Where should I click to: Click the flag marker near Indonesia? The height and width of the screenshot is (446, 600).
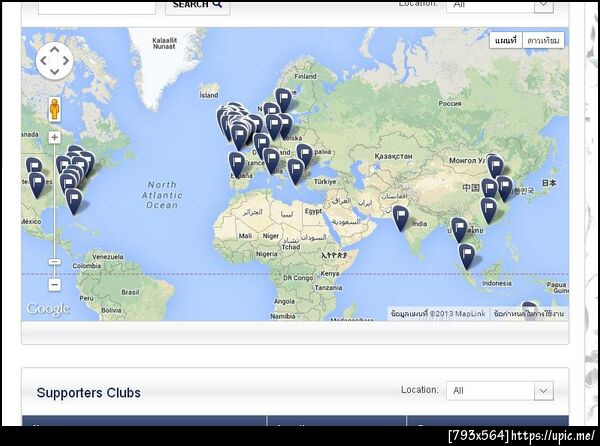pos(466,256)
